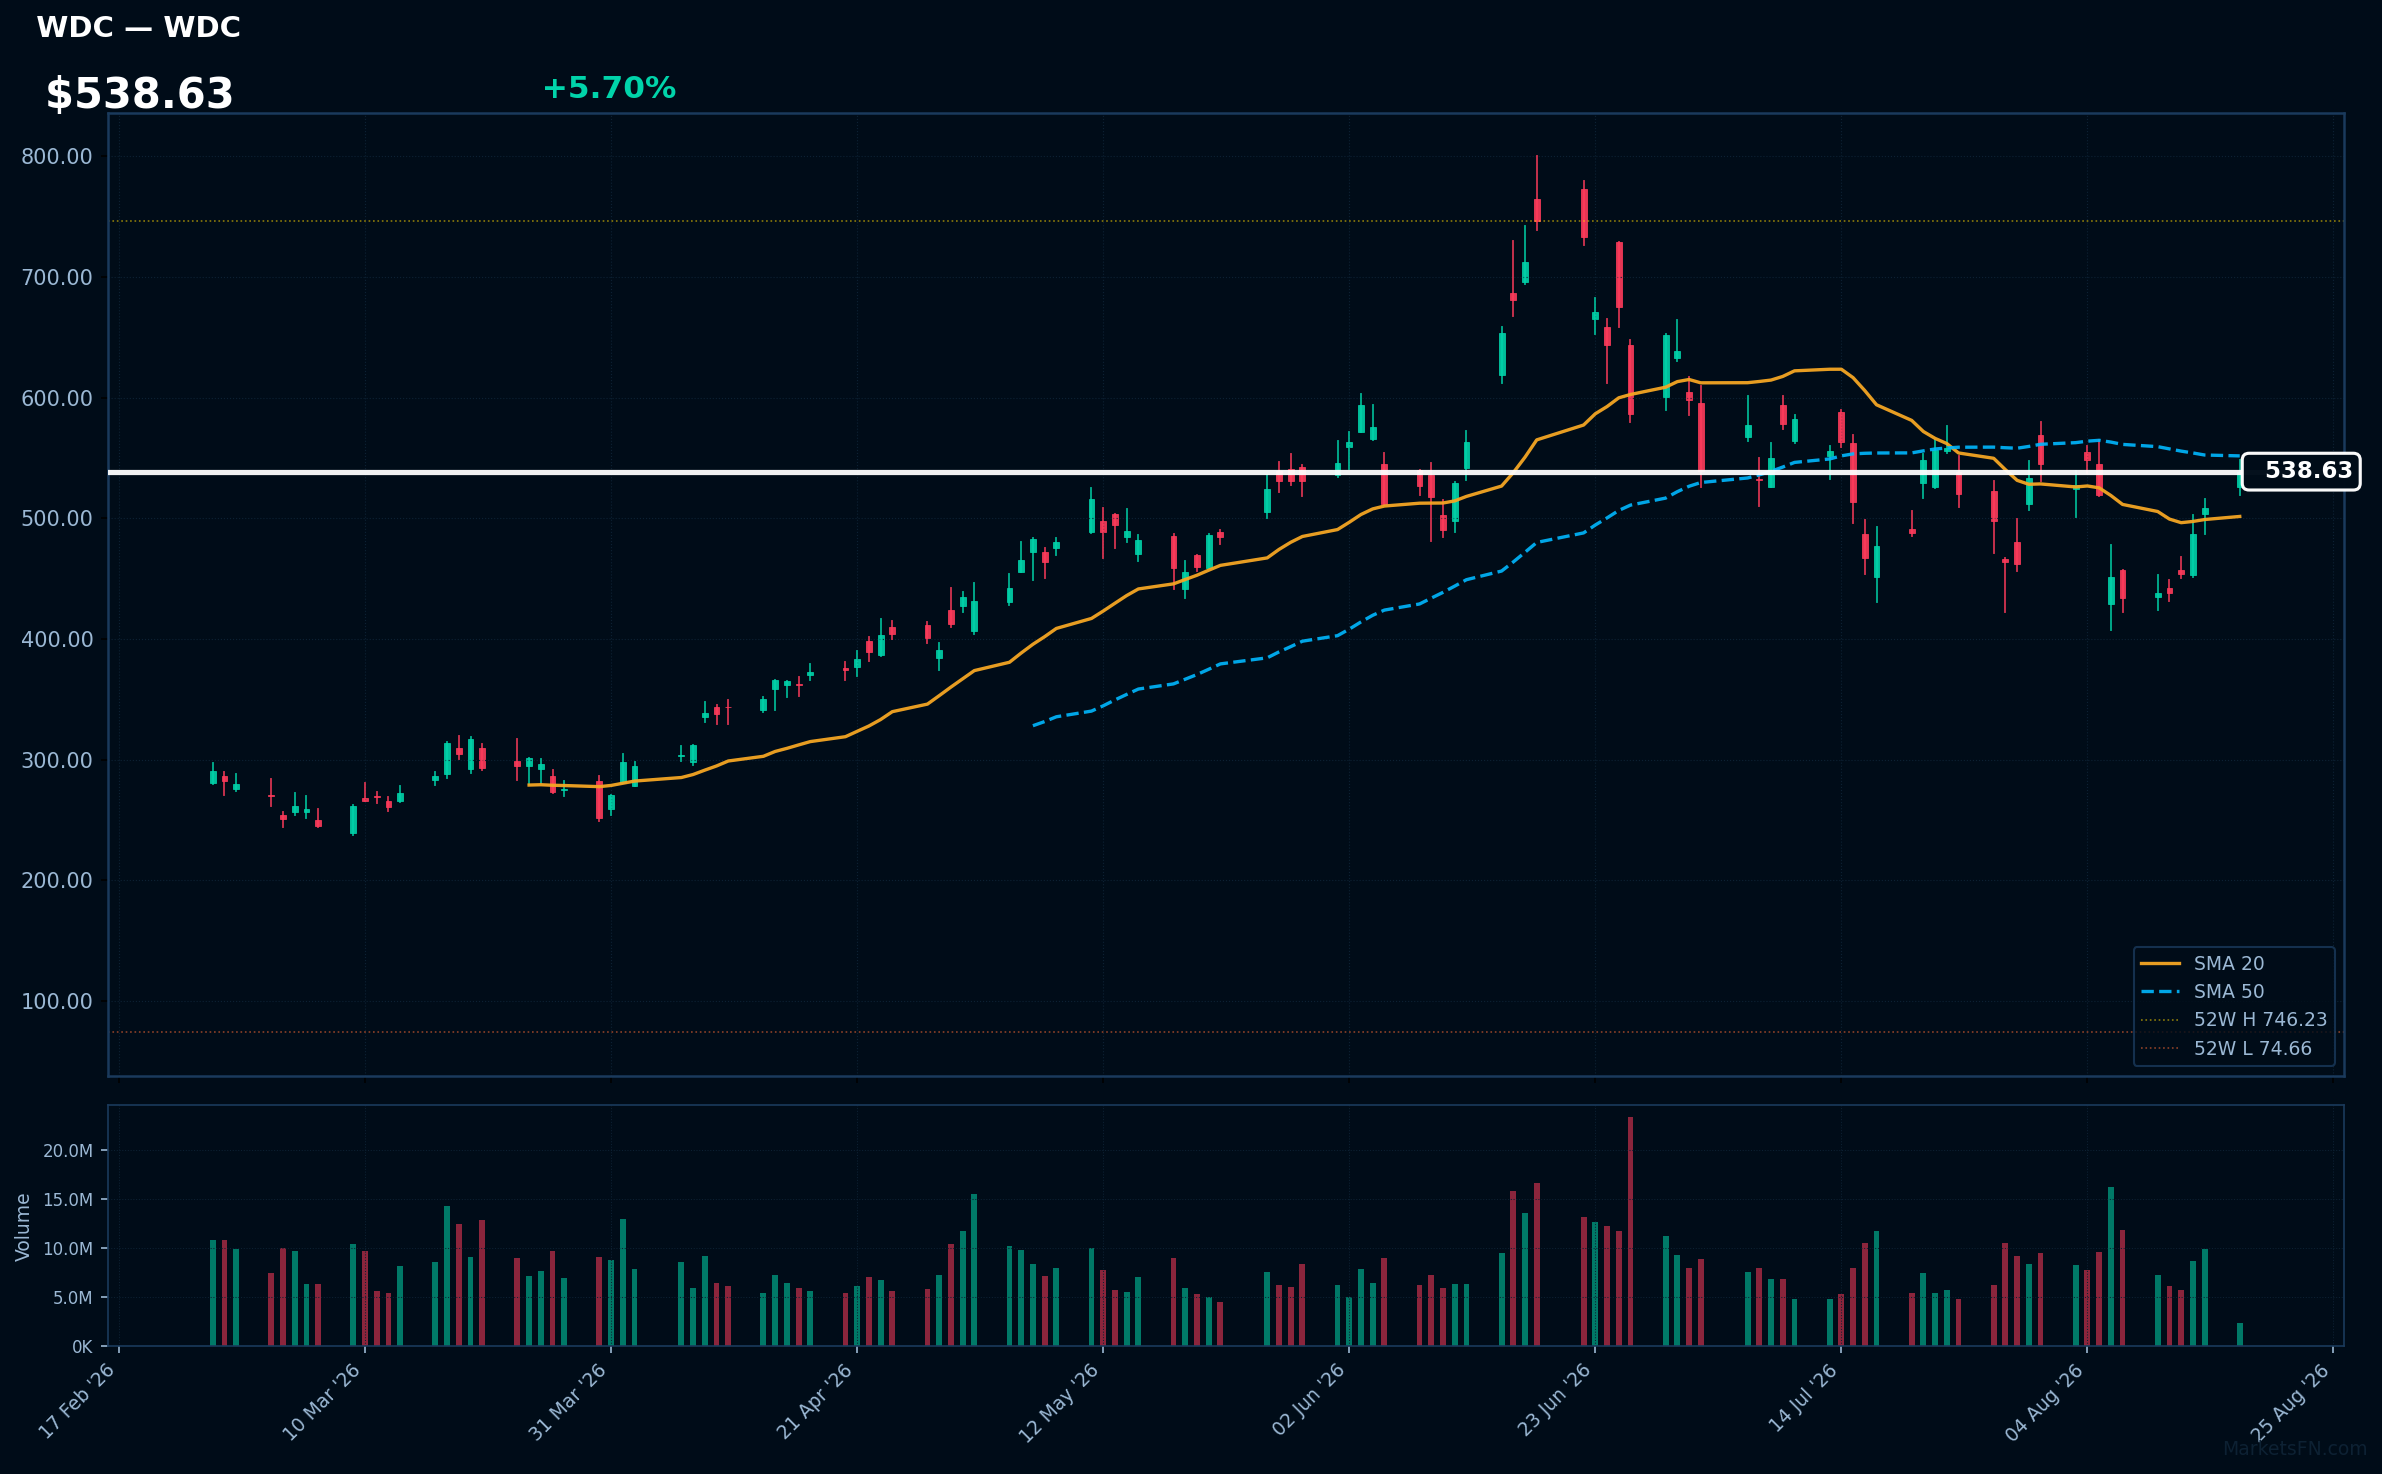Click the tallest red volume bar above 20M
The height and width of the screenshot is (1474, 2382).
point(1630,1231)
